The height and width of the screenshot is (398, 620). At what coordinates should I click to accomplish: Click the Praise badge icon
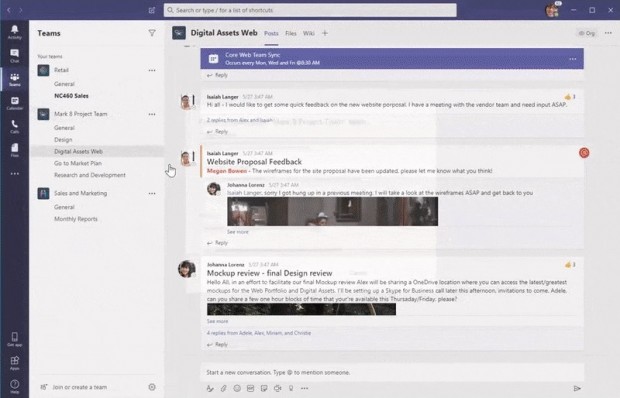click(291, 389)
